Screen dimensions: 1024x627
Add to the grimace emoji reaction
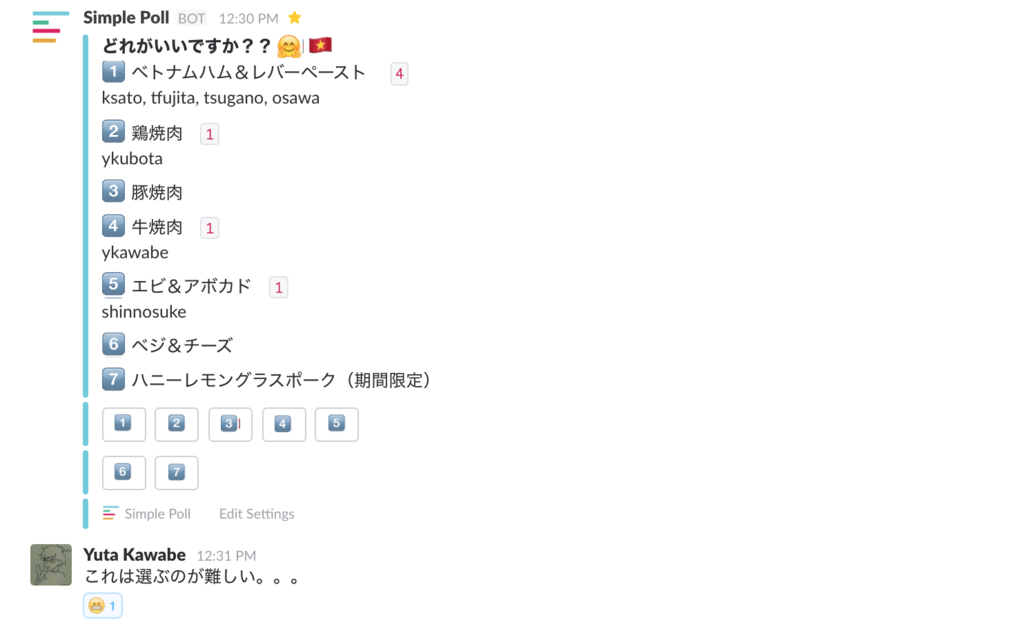(103, 606)
